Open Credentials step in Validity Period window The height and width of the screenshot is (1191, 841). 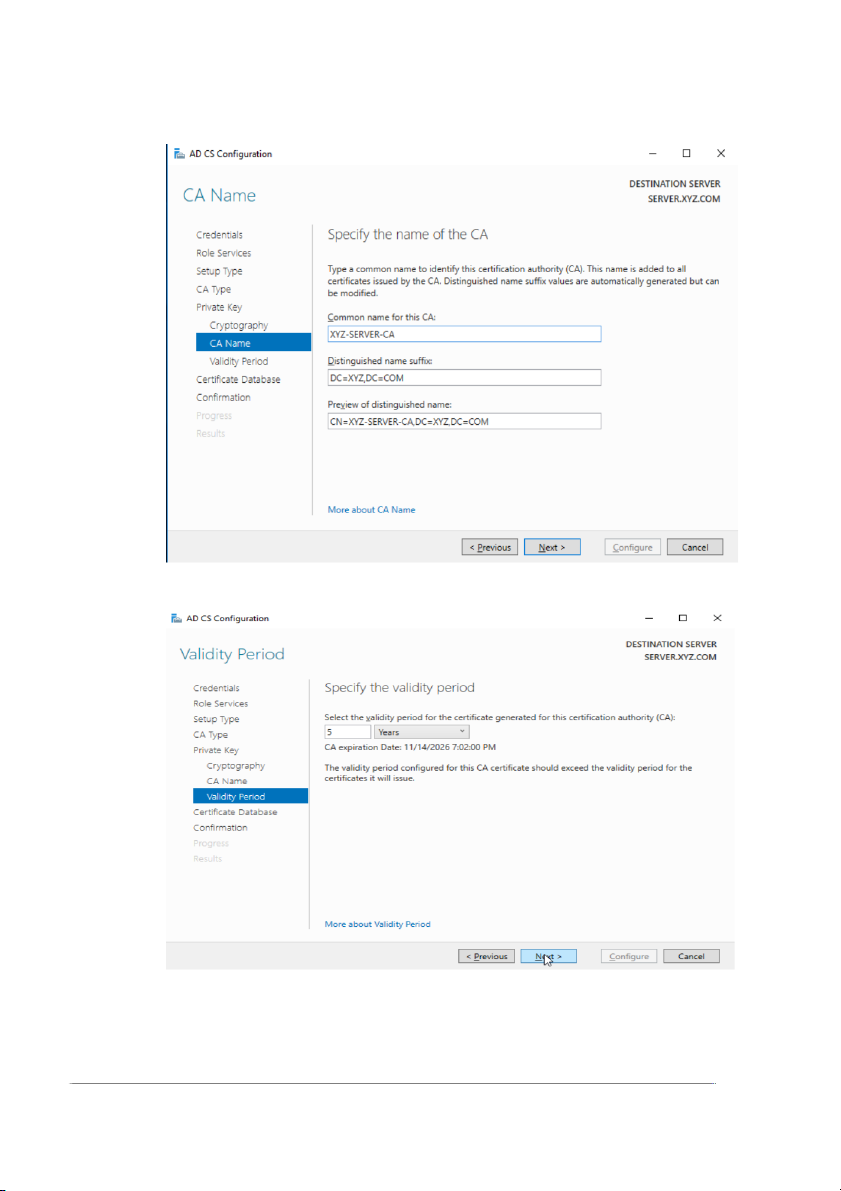217,688
